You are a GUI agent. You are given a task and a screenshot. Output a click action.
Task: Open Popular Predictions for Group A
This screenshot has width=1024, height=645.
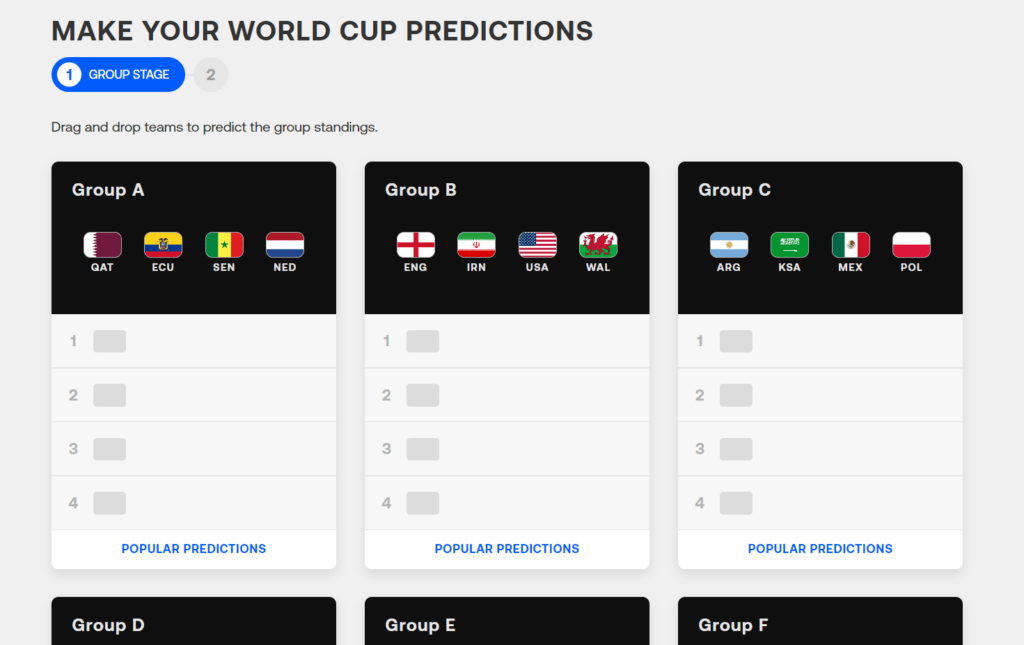(x=194, y=549)
